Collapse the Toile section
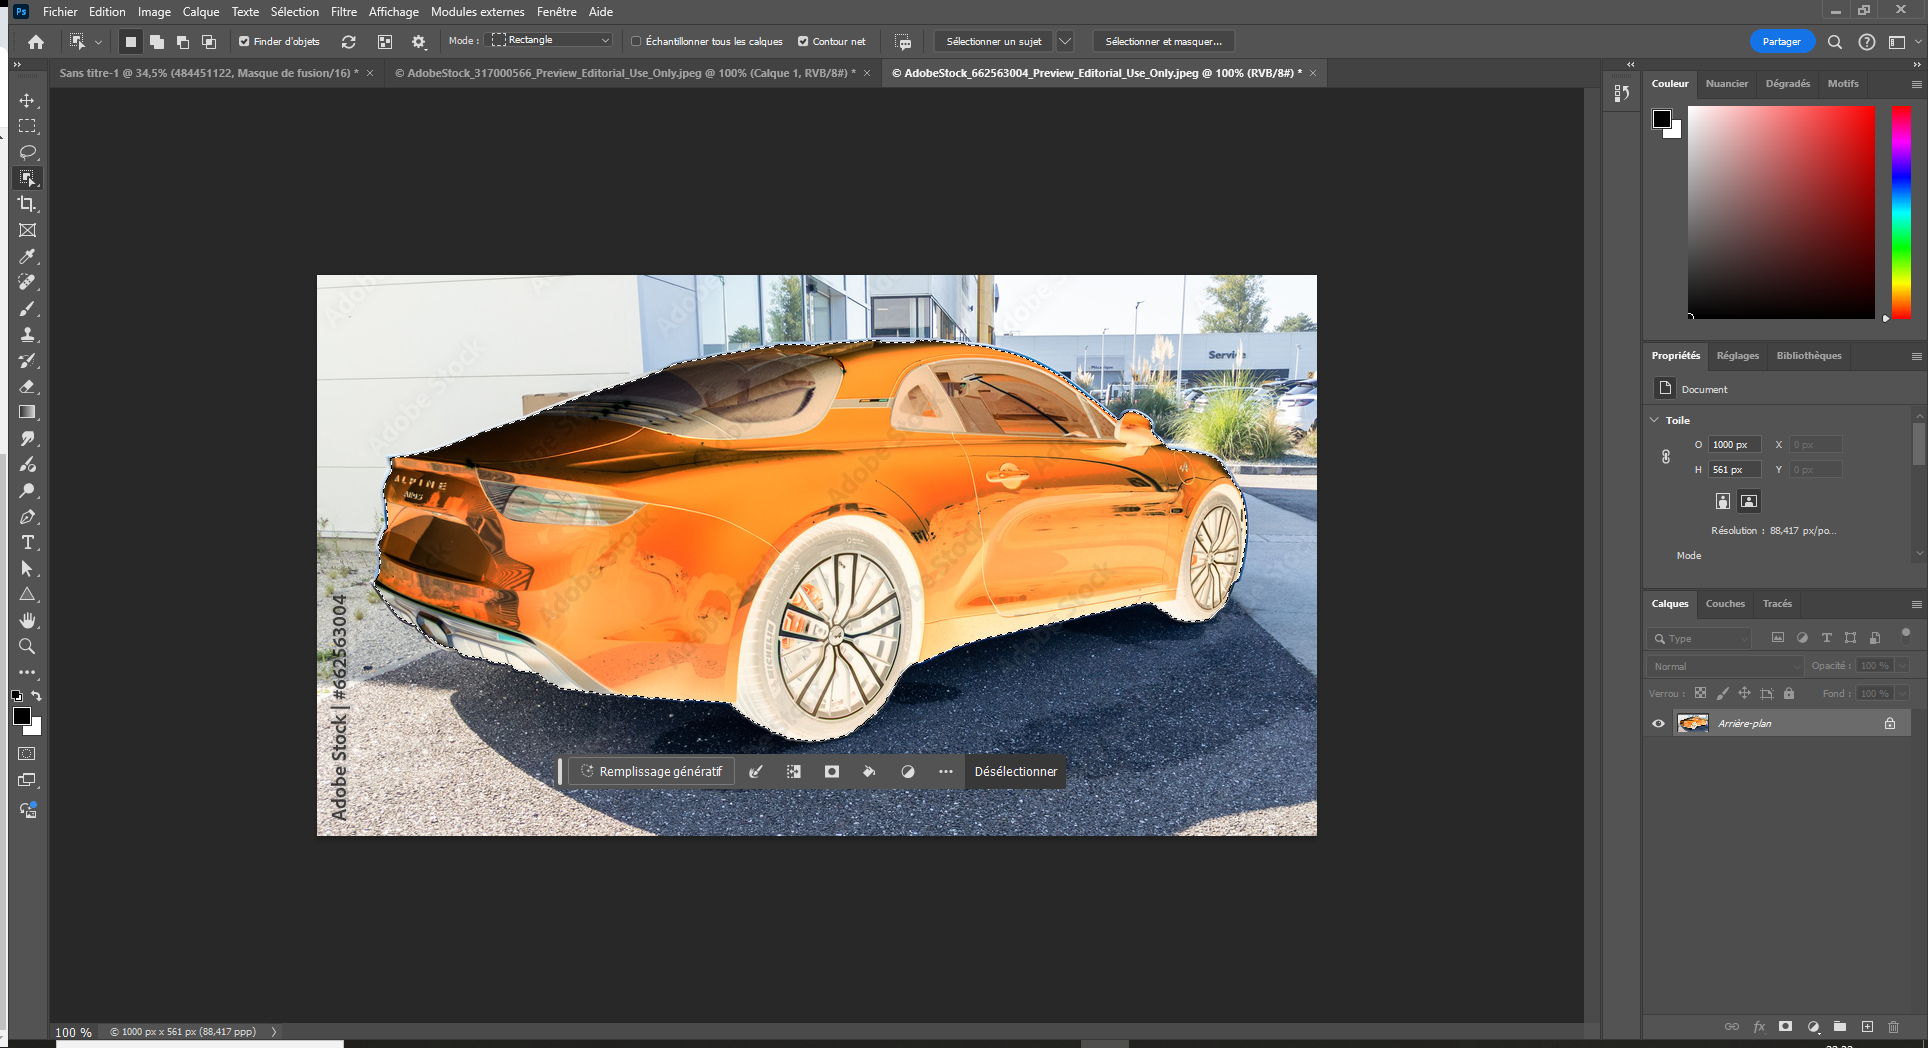 pos(1655,420)
